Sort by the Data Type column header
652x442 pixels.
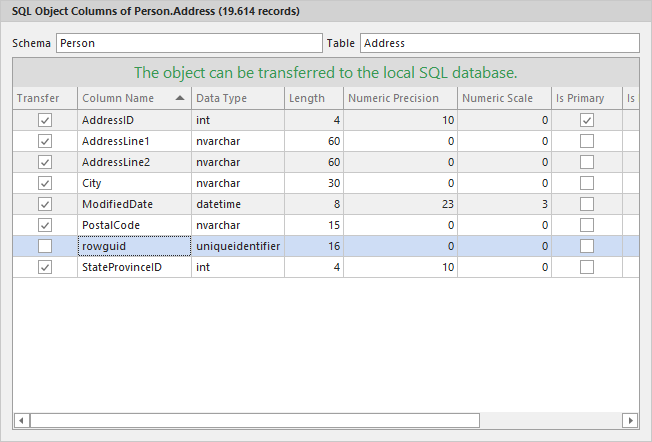tap(236, 98)
